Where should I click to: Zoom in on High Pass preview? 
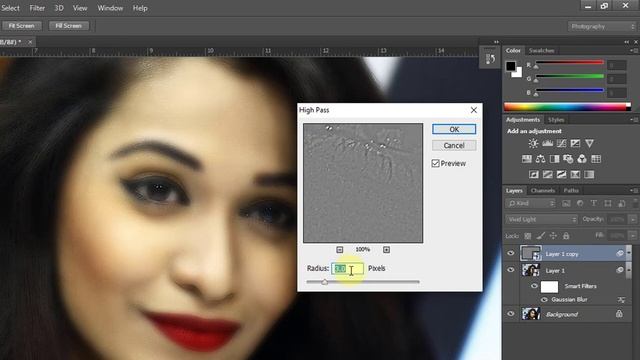pyautogui.click(x=386, y=249)
